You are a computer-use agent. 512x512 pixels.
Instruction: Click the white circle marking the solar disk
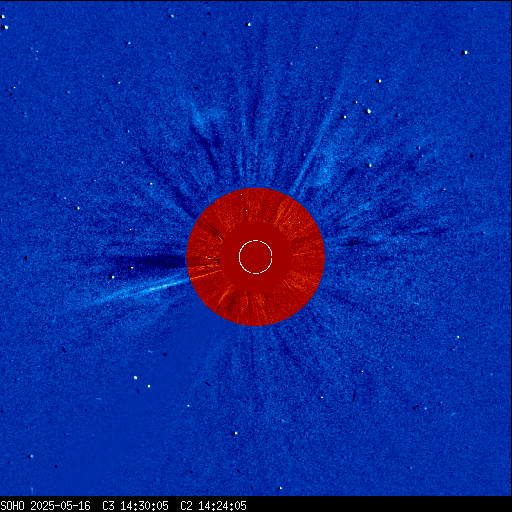coord(256,257)
